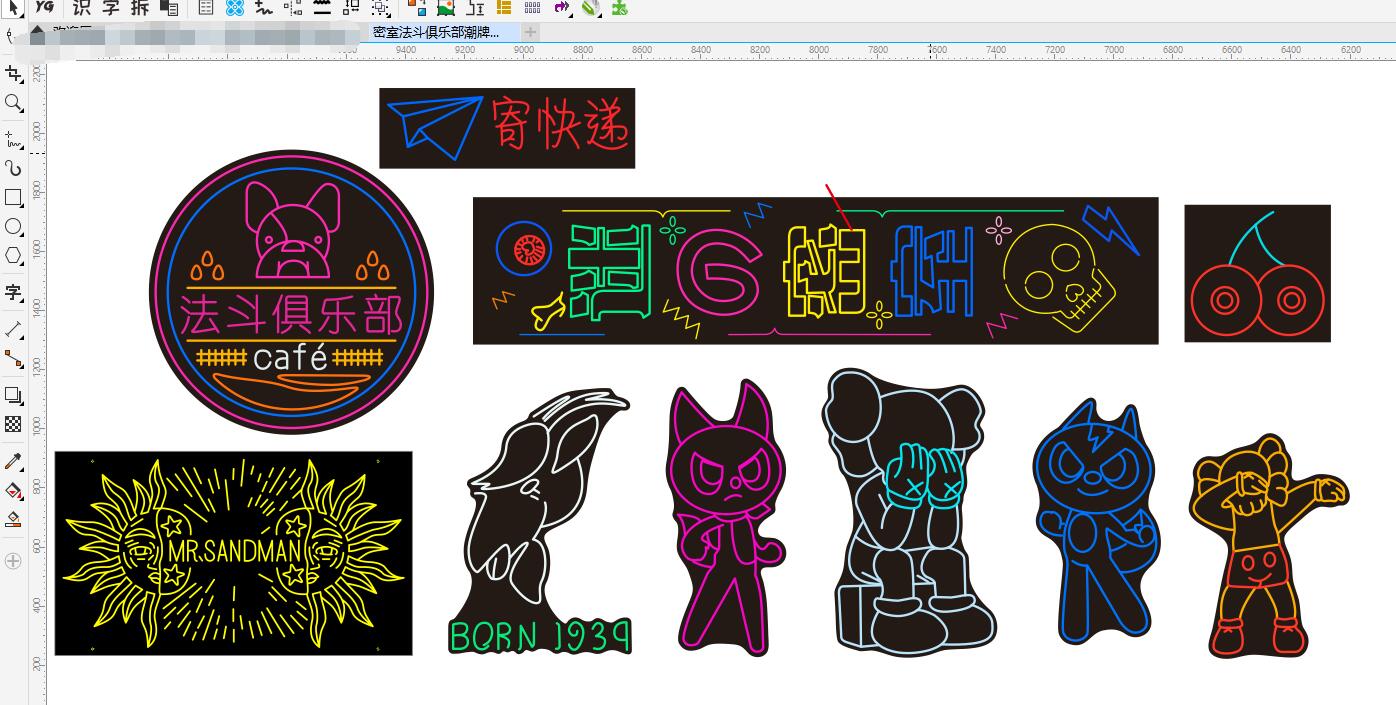Click the orange and blue squares icon

(x=417, y=7)
